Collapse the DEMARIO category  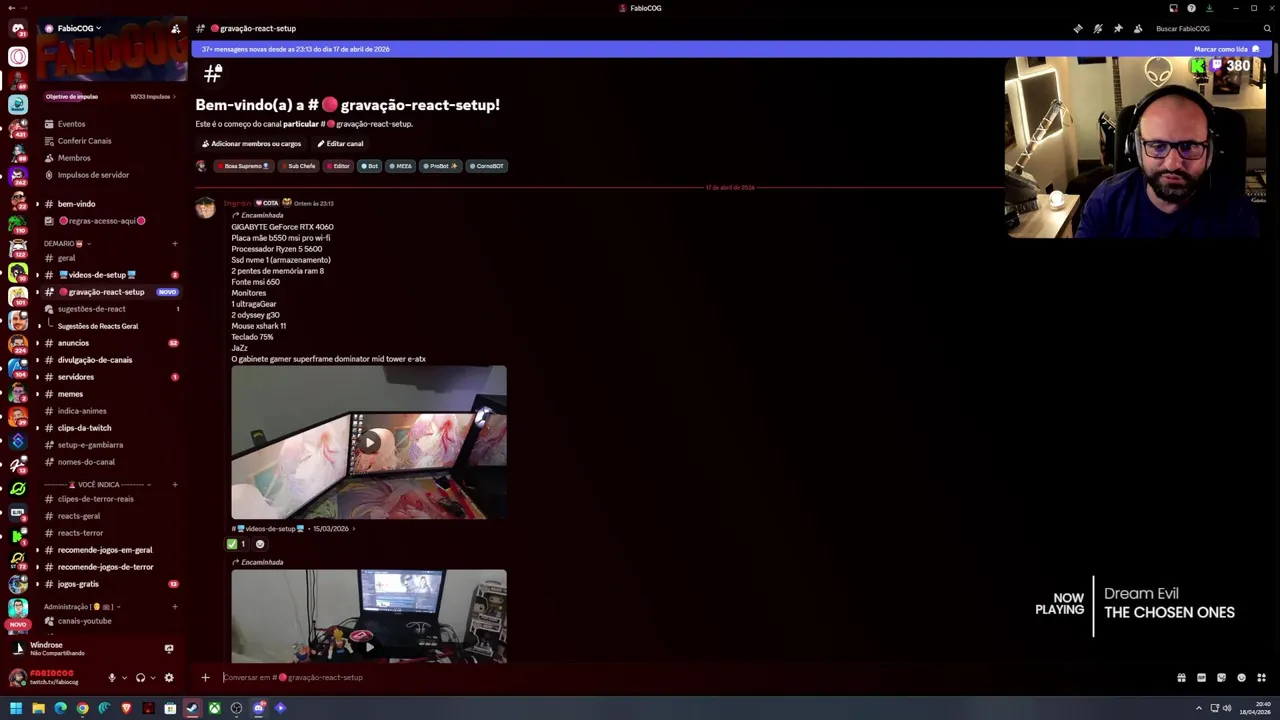(66, 243)
